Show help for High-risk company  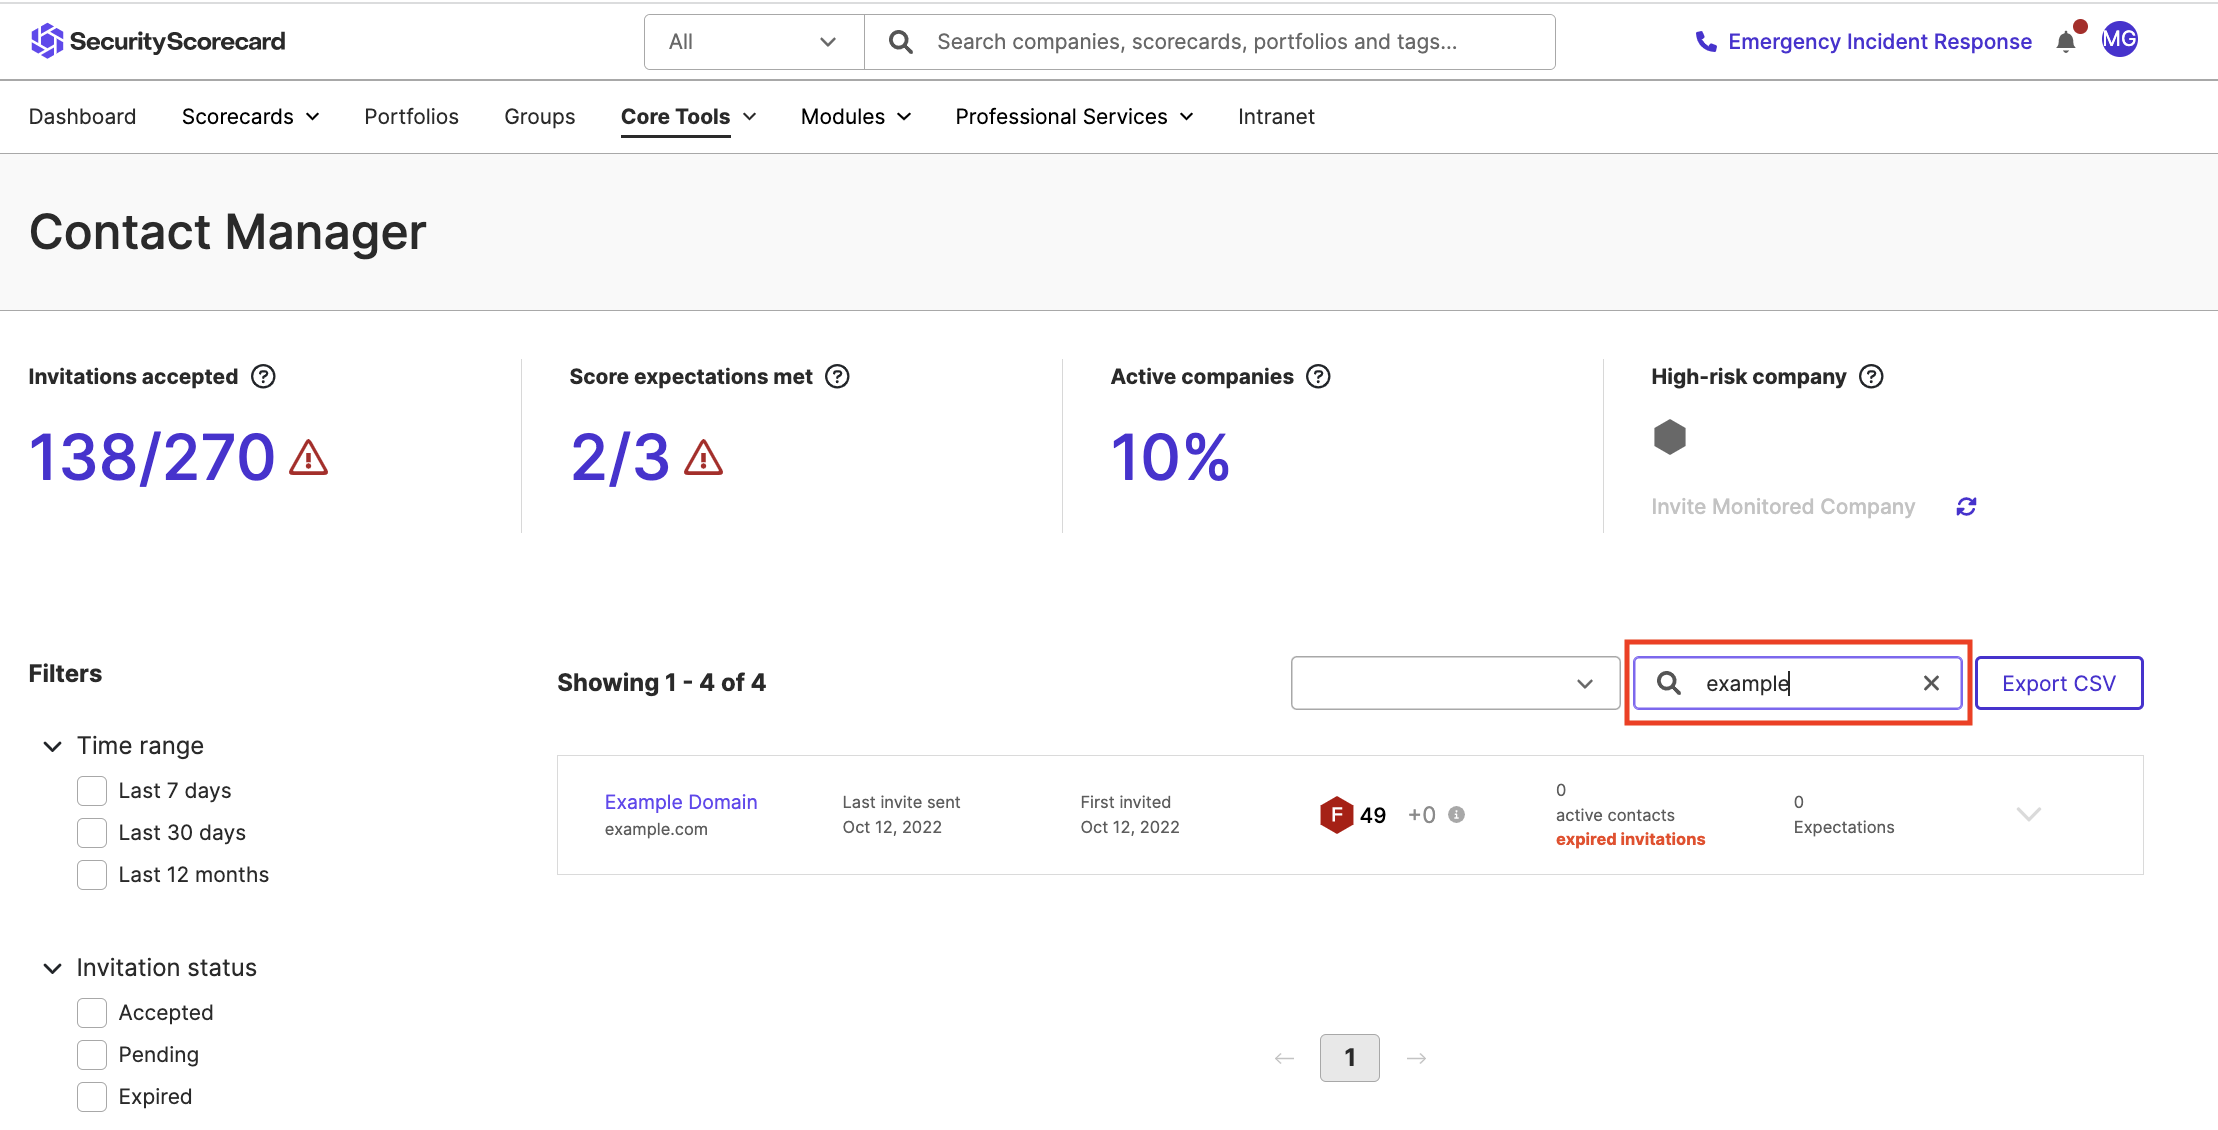pyautogui.click(x=1871, y=377)
